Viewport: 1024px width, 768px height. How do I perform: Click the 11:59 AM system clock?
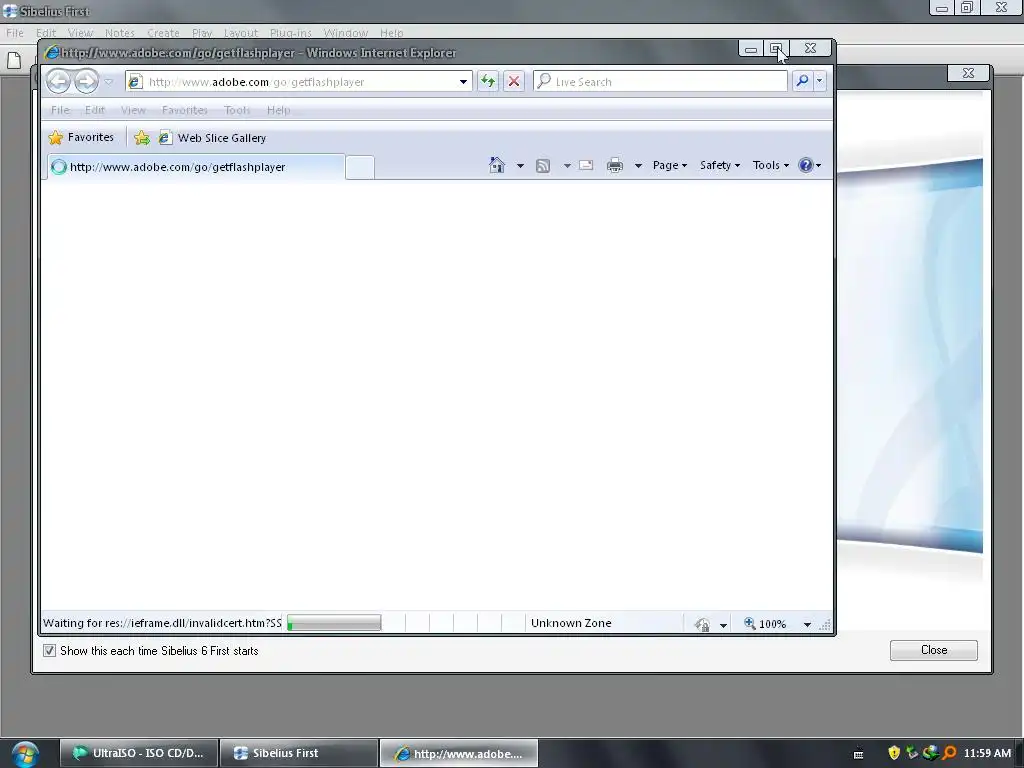tap(987, 753)
